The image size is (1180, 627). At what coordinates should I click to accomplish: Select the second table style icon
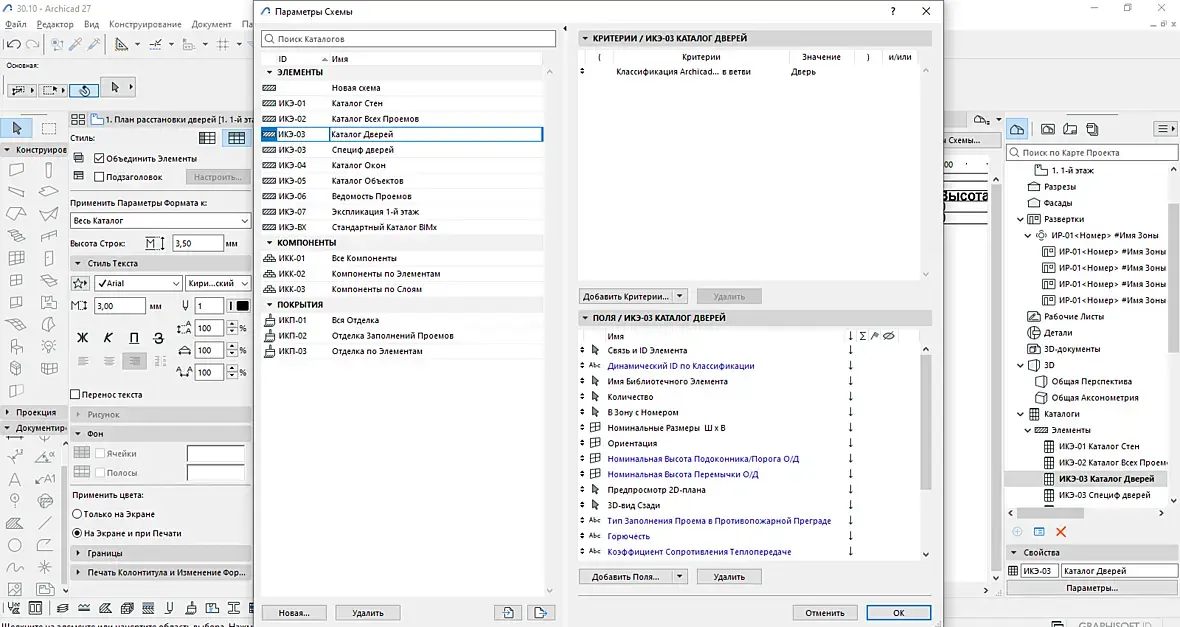236,138
